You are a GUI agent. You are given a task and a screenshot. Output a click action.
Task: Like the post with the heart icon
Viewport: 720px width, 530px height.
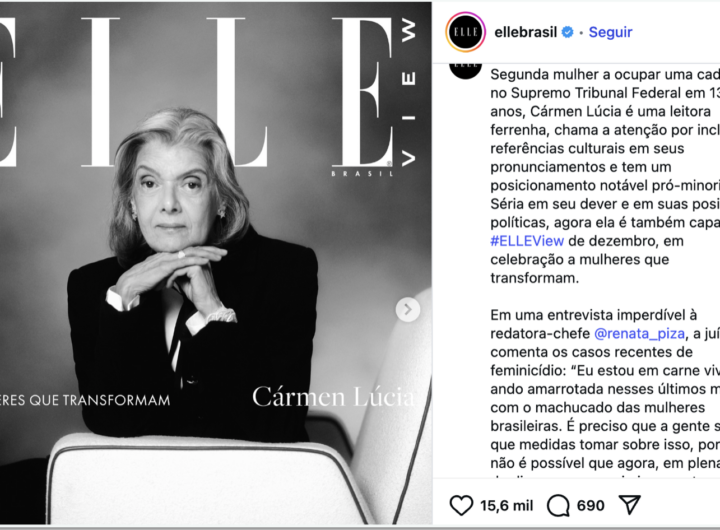point(461,505)
